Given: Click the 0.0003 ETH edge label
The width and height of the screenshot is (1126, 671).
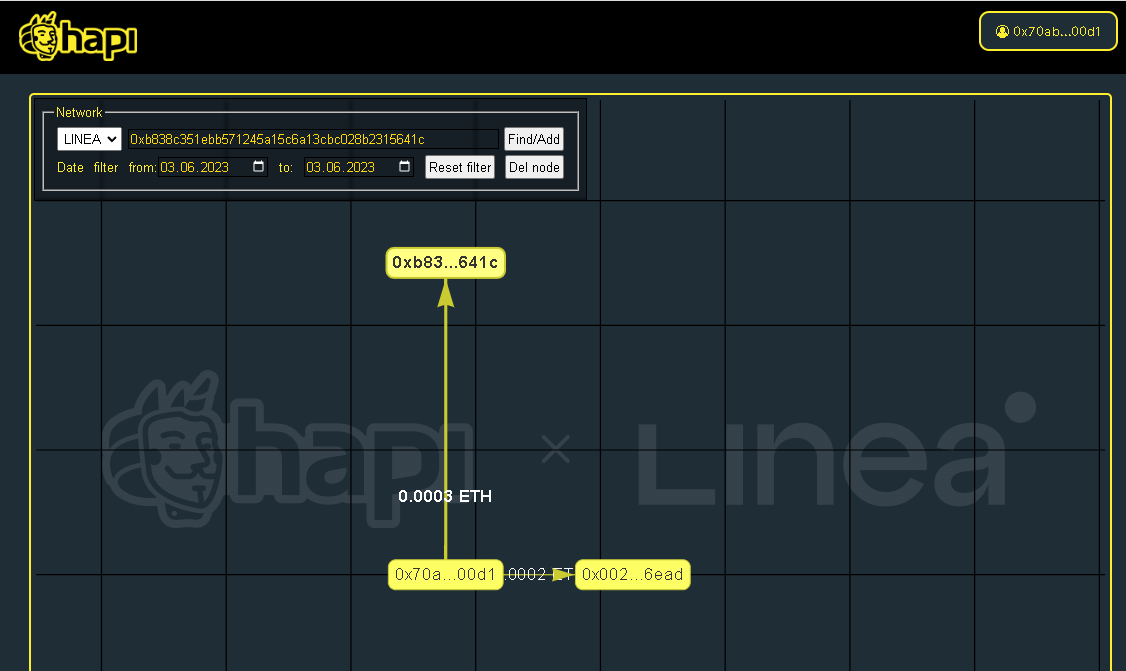Looking at the screenshot, I should [x=445, y=496].
